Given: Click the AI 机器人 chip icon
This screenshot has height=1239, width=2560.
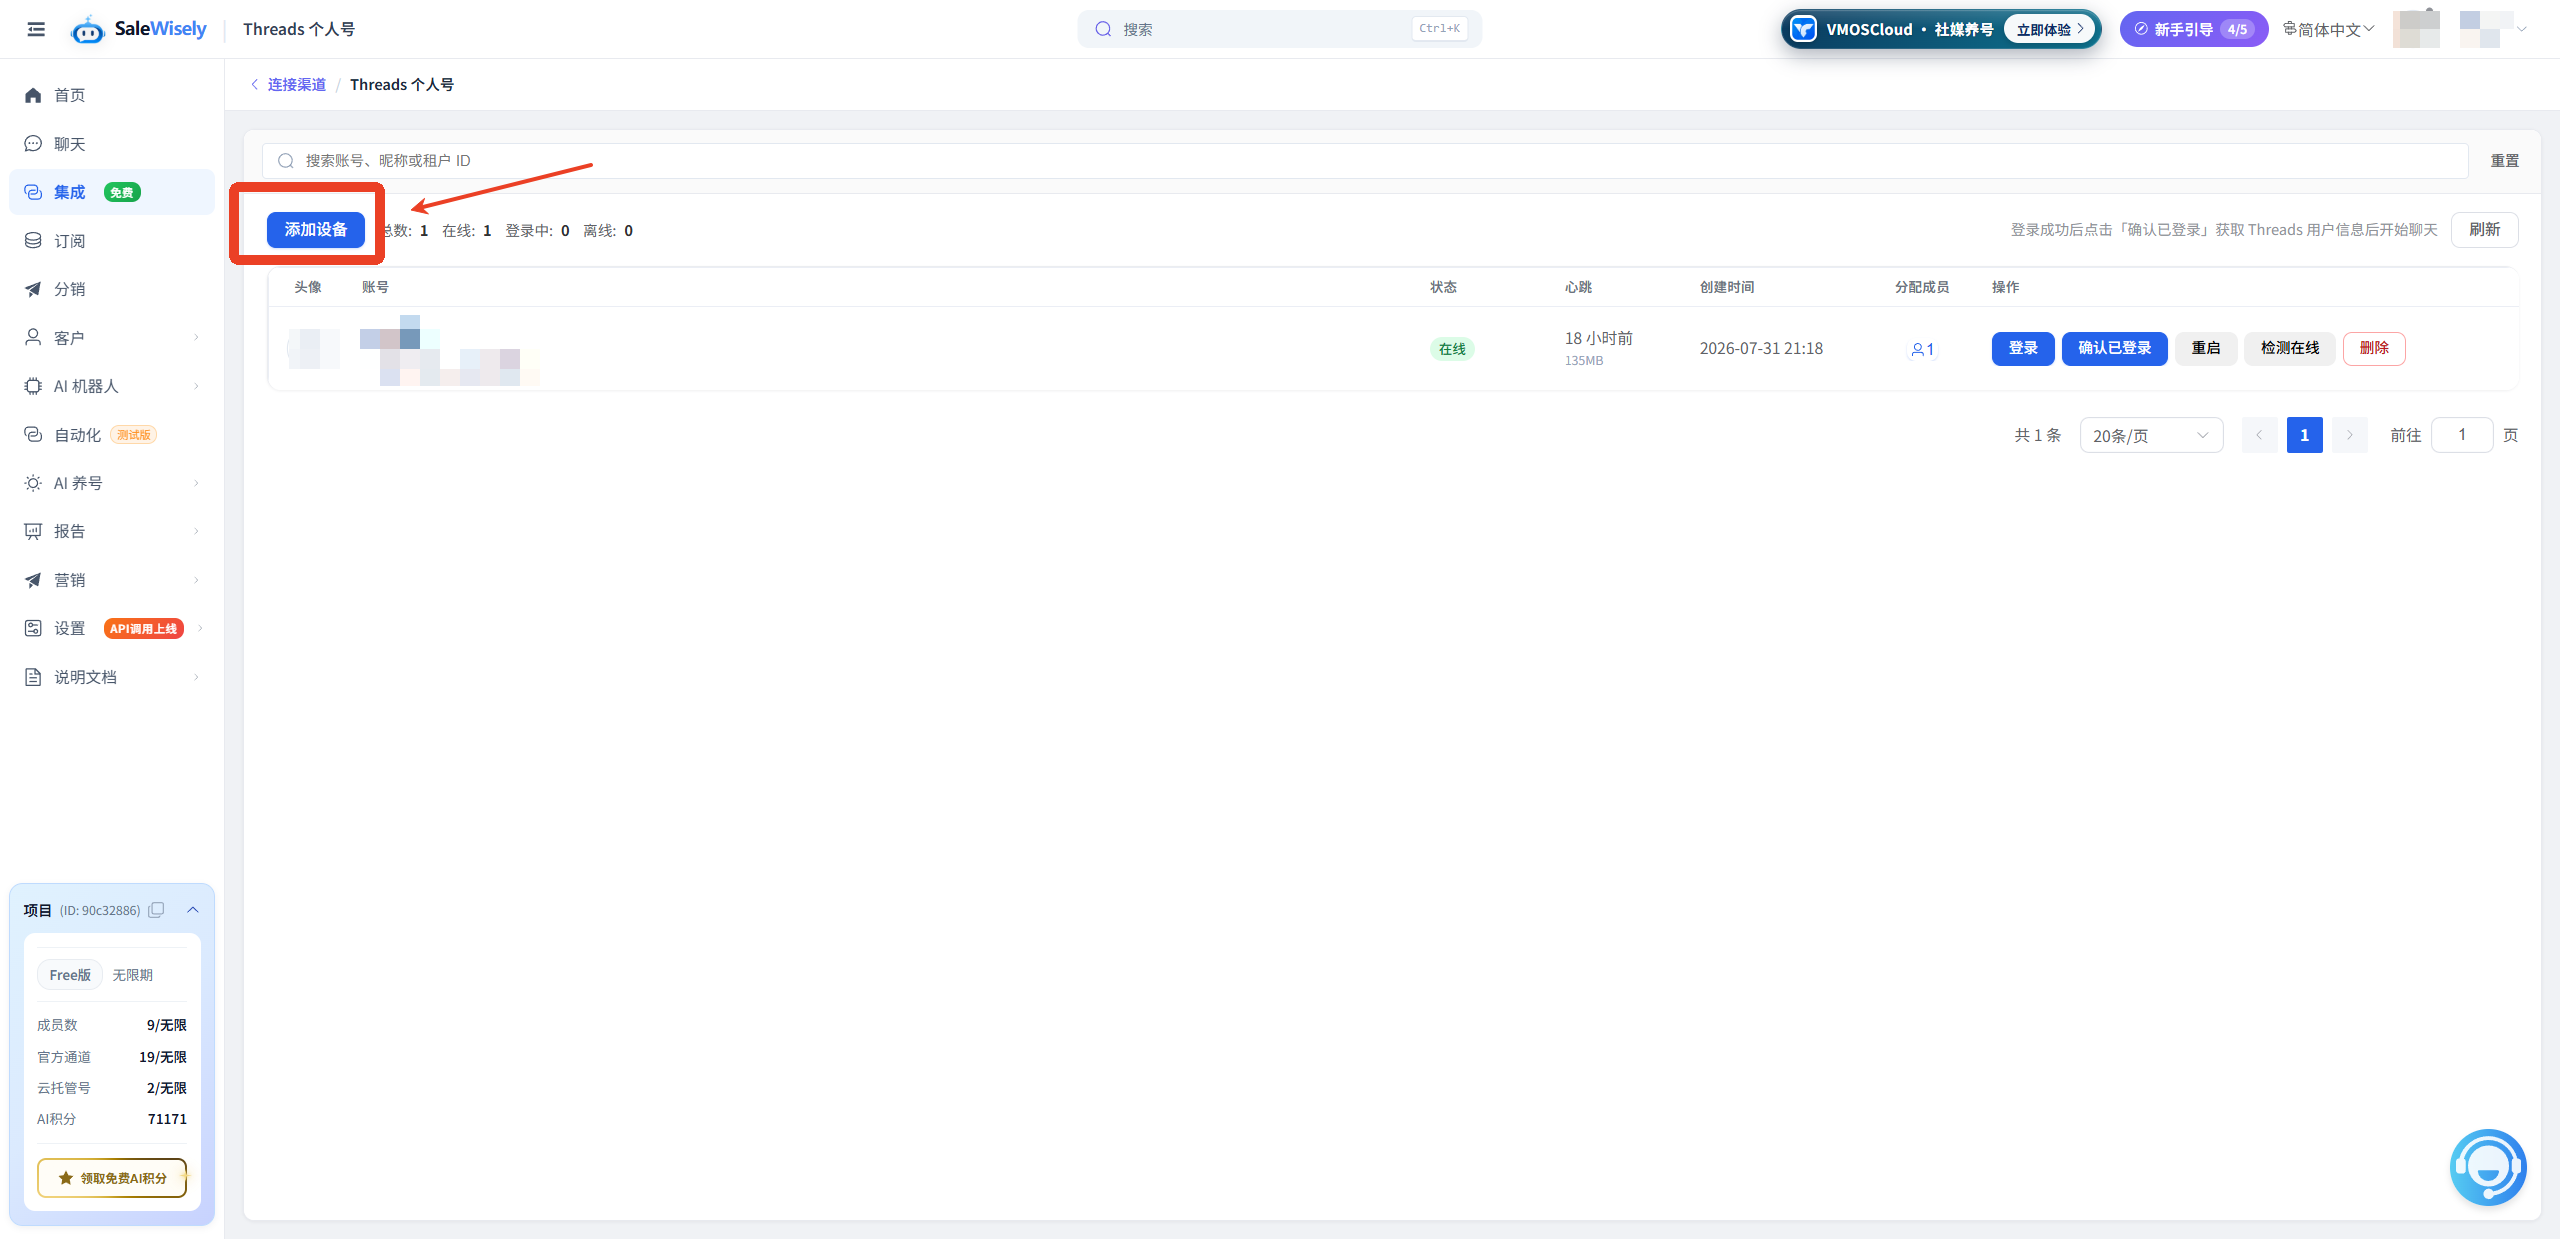Looking at the screenshot, I should (33, 386).
